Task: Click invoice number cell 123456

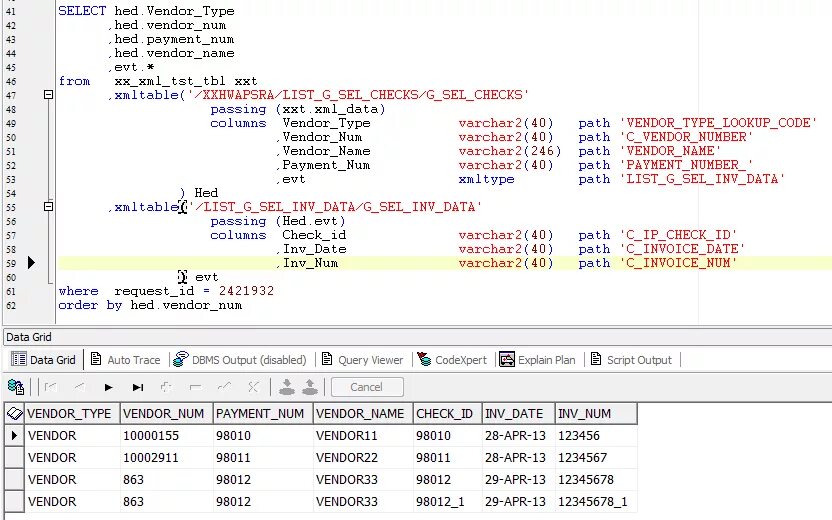Action: (596, 436)
